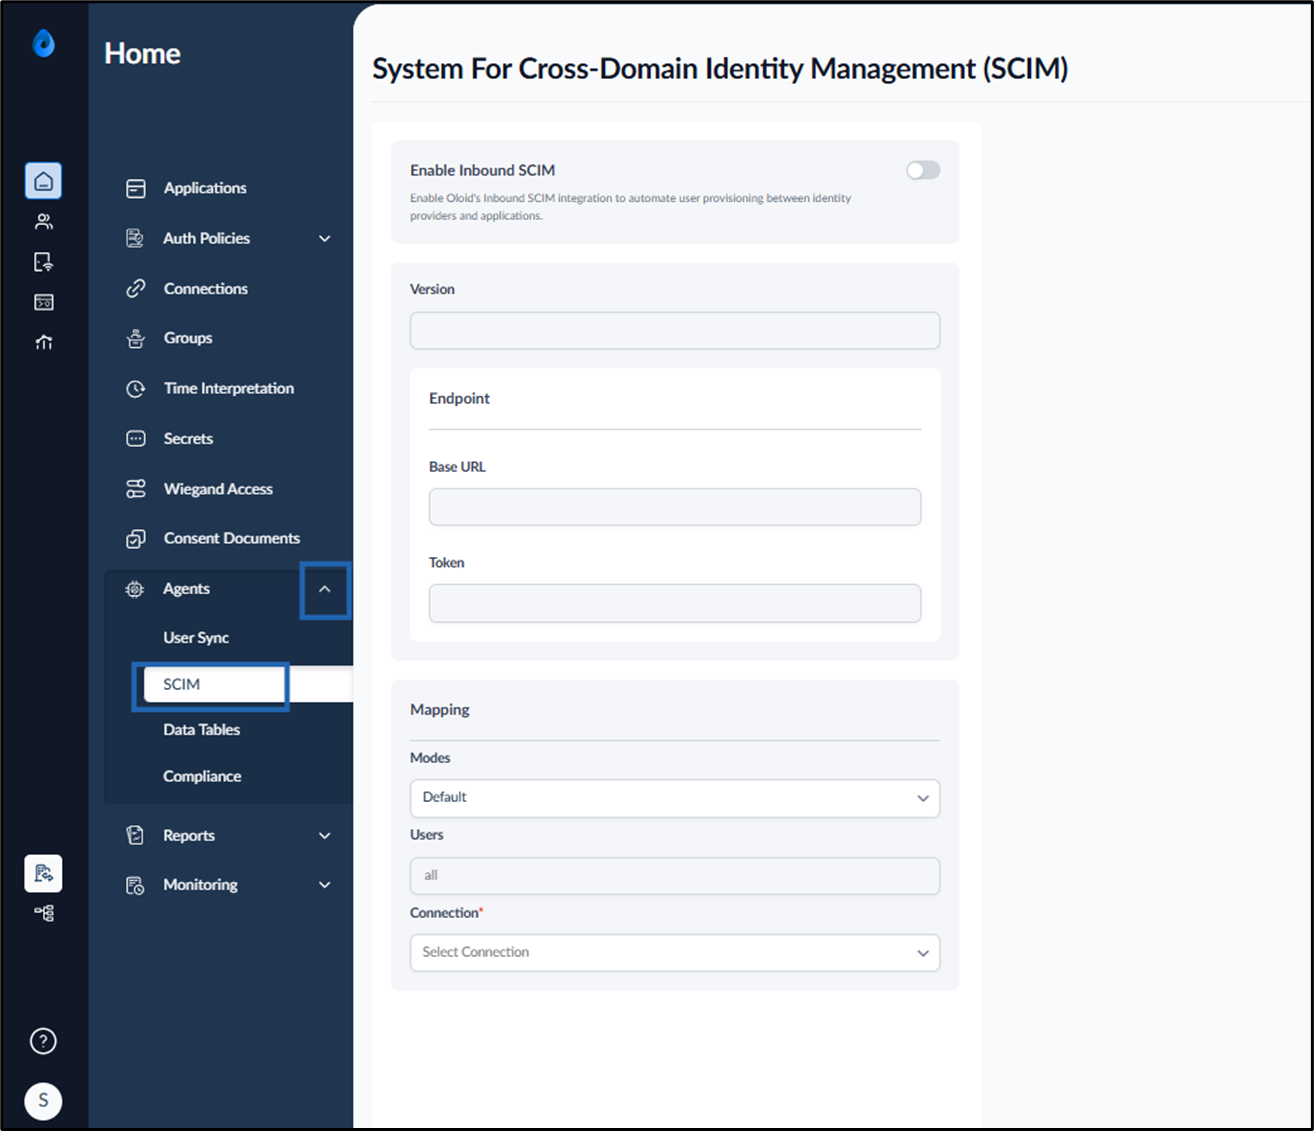Click the Applications window icon
The image size is (1314, 1131).
[x=136, y=188]
